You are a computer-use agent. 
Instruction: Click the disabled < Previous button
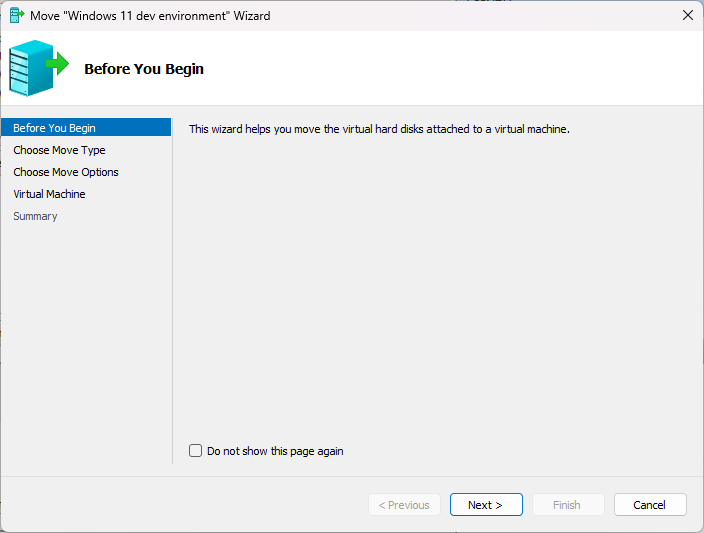coord(404,505)
